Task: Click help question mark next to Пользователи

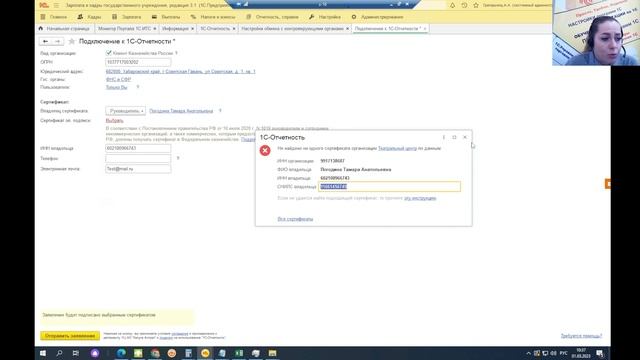Action: (138, 87)
